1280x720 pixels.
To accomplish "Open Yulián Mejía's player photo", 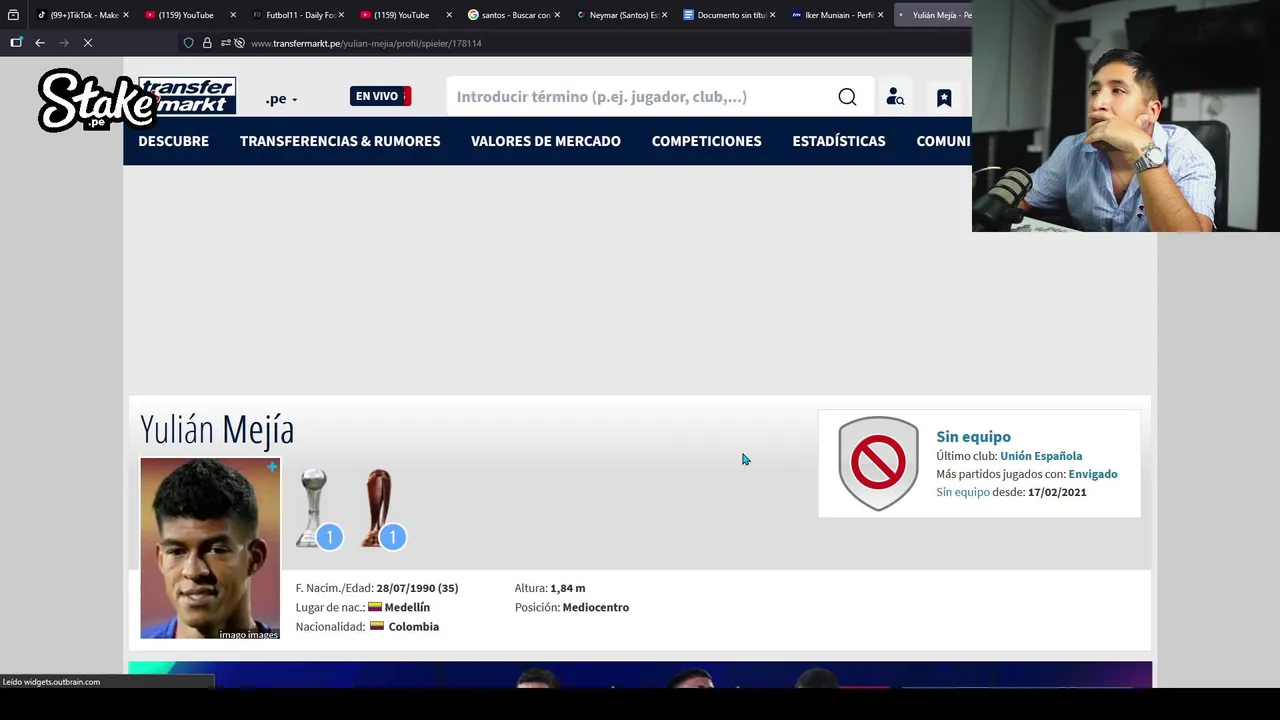I will pyautogui.click(x=210, y=548).
